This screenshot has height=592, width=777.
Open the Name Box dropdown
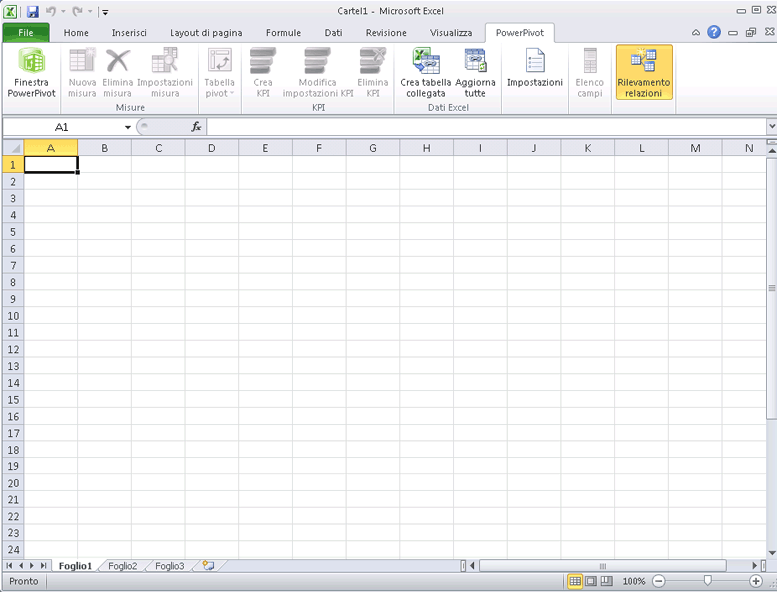click(127, 127)
